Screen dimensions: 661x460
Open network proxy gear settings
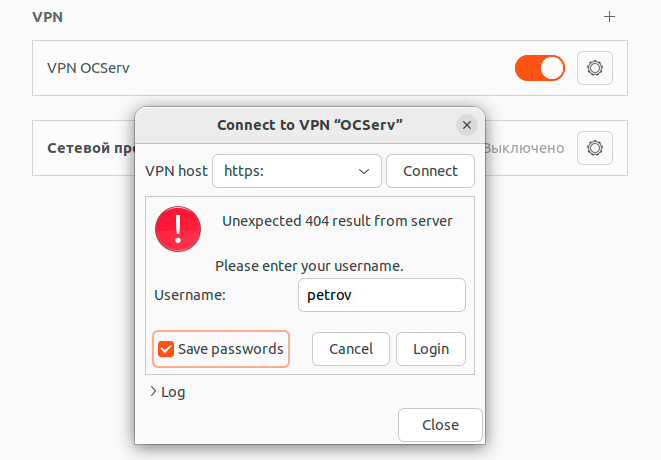pyautogui.click(x=595, y=148)
